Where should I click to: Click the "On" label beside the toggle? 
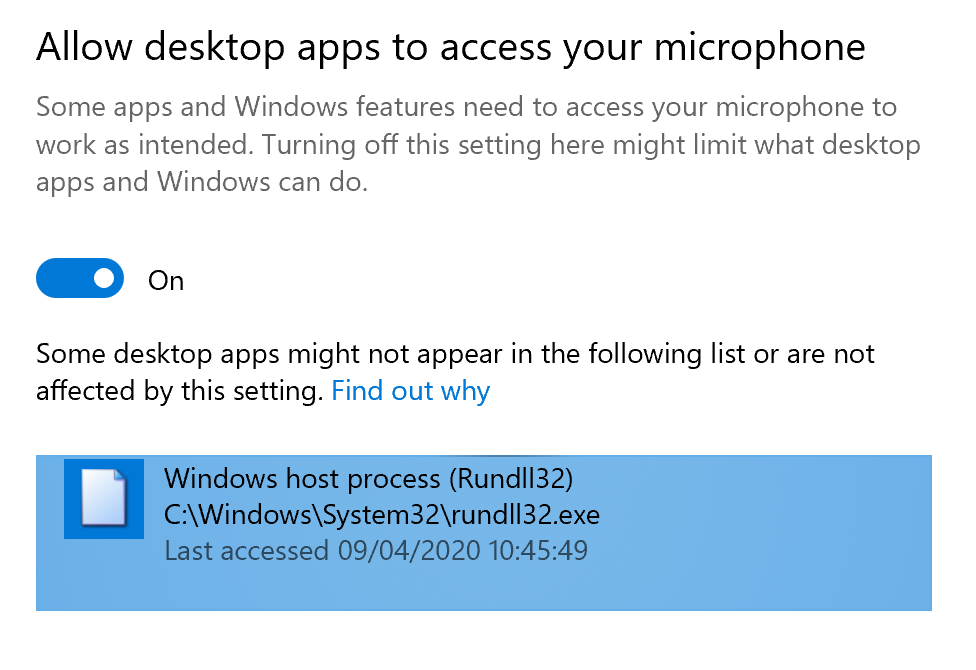coord(166,281)
